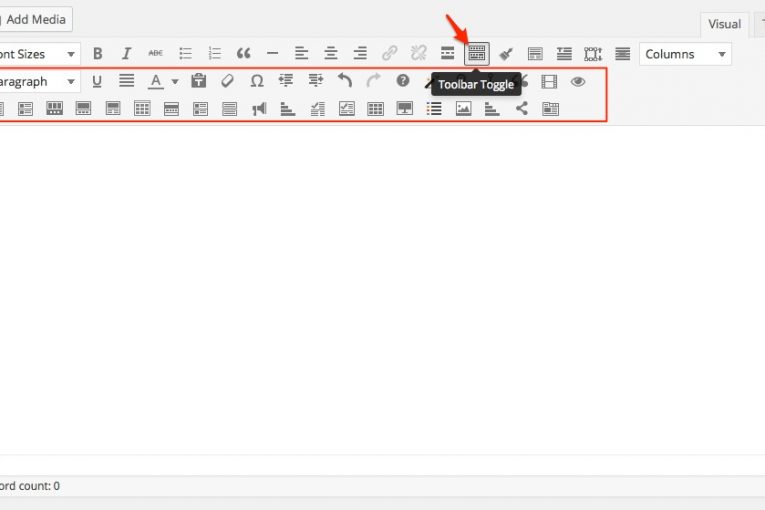Click the eye preview icon

[578, 82]
